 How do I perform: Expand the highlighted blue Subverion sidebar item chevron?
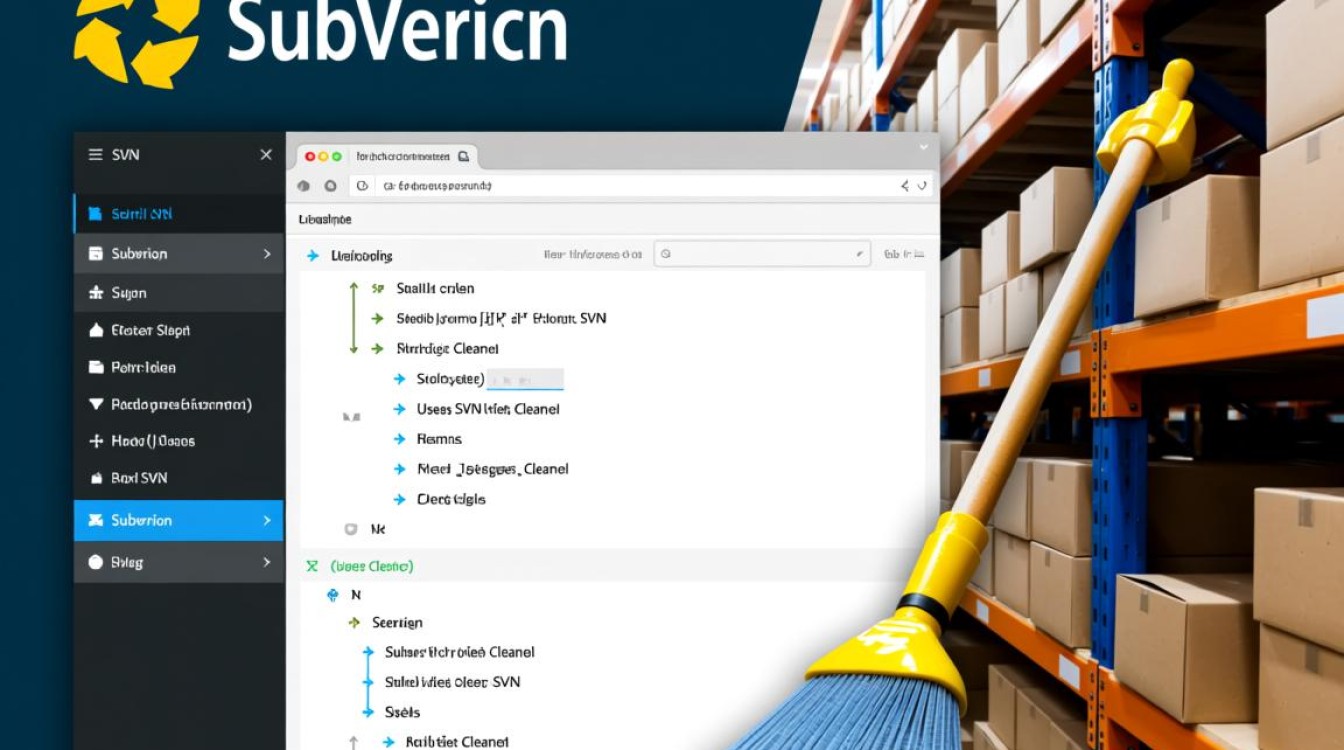point(266,520)
